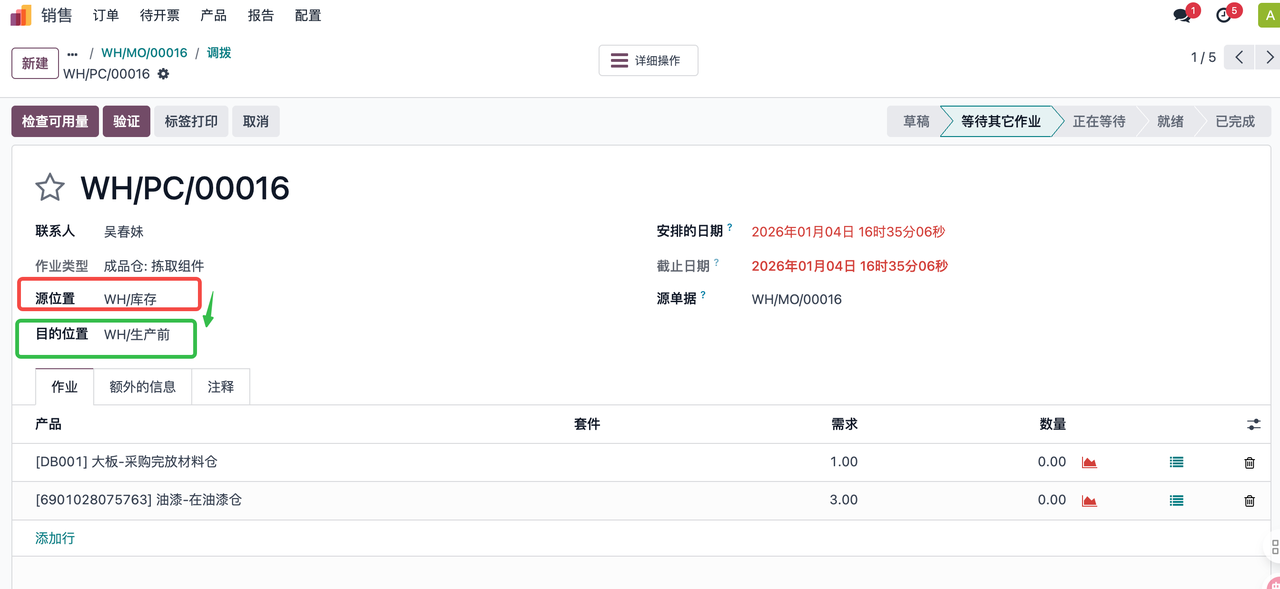Go to next record arrow

pyautogui.click(x=1267, y=58)
